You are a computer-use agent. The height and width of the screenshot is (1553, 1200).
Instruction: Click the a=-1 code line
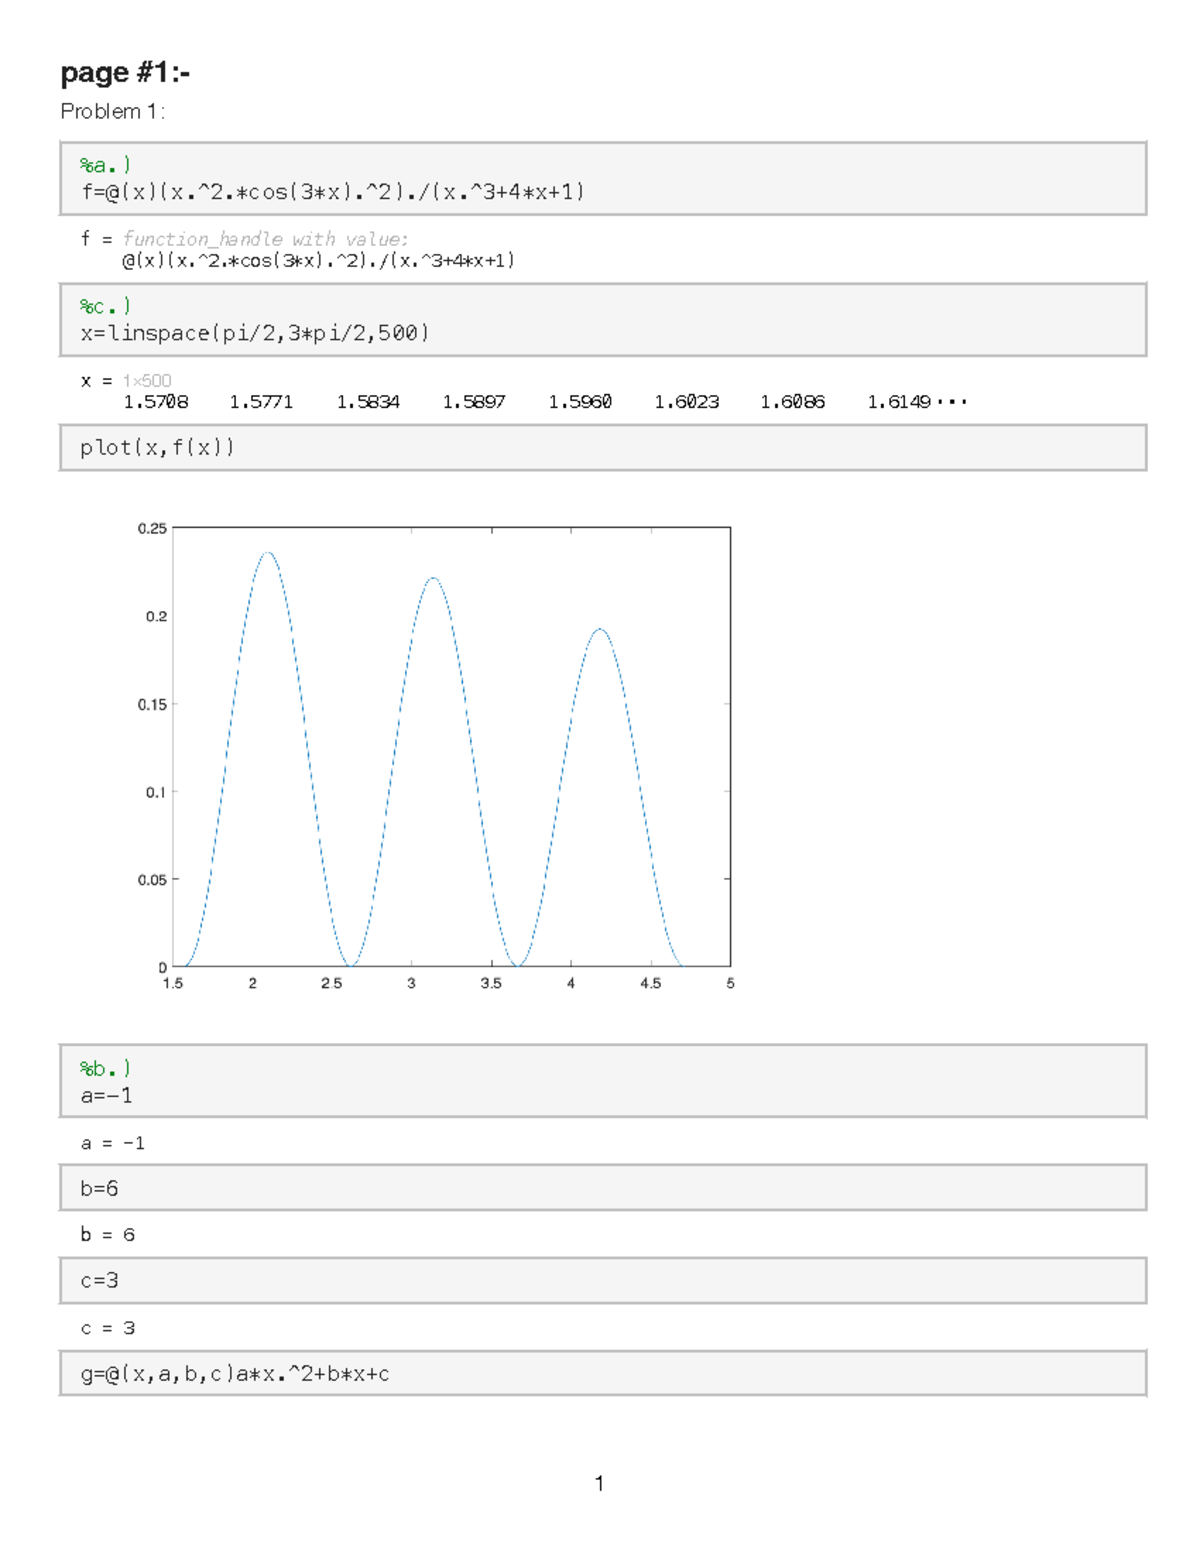tap(106, 1096)
